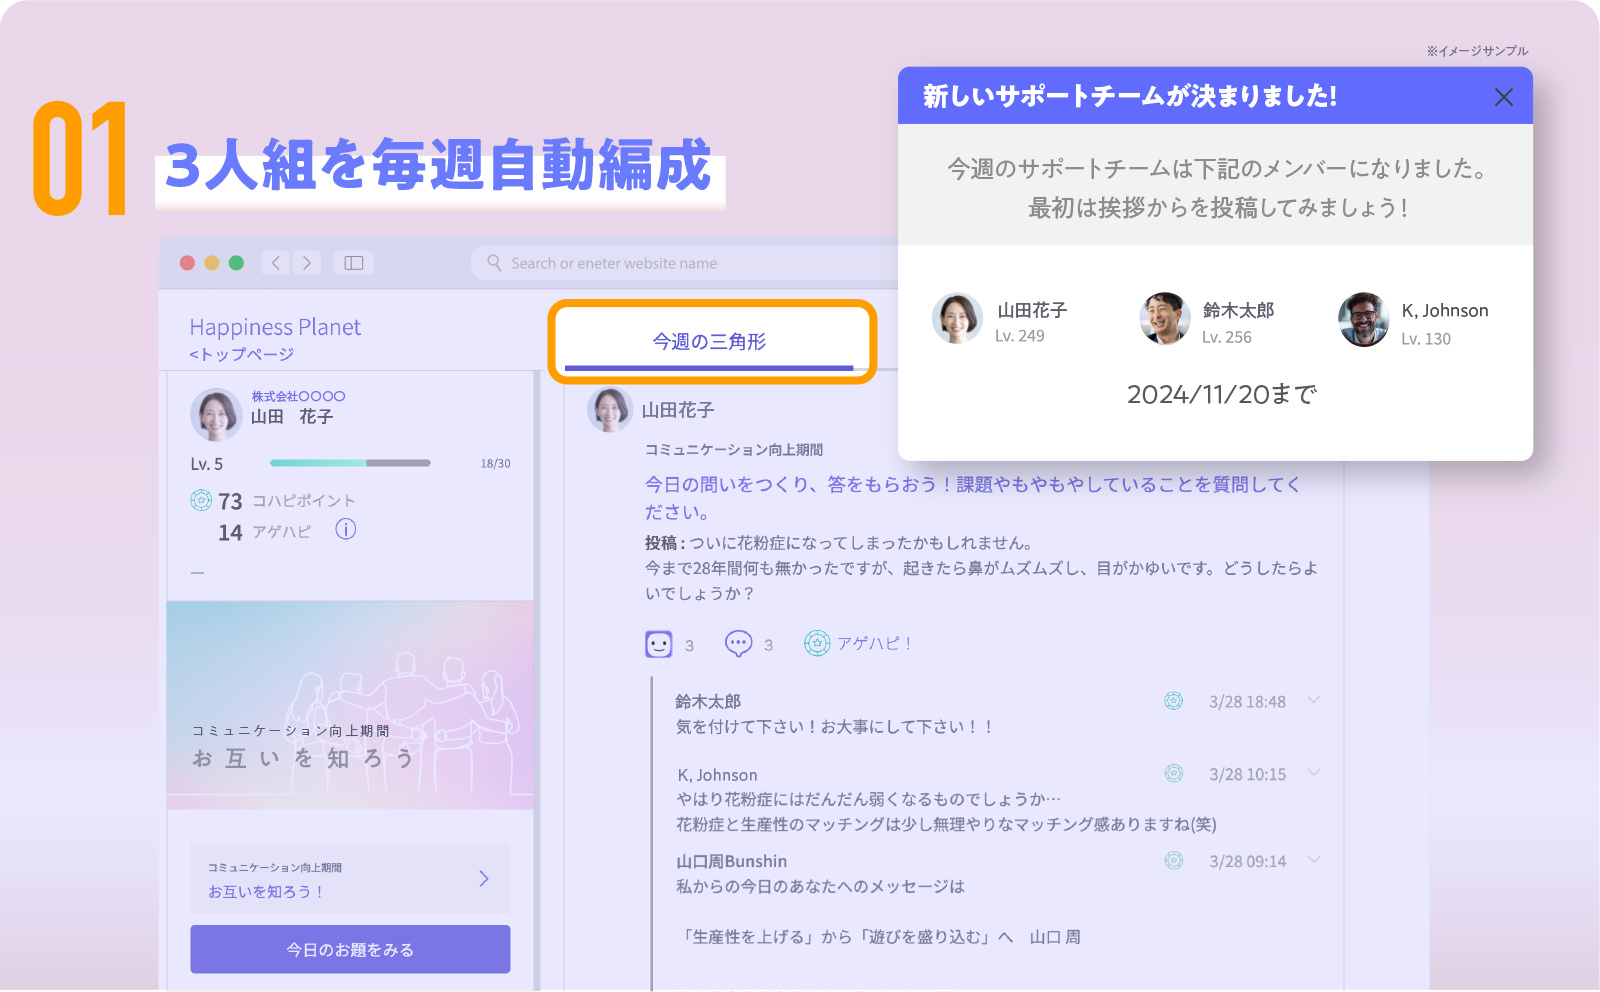The image size is (1600, 992).
Task: Click badge icon on K, Johnson's reply
Action: [1173, 773]
